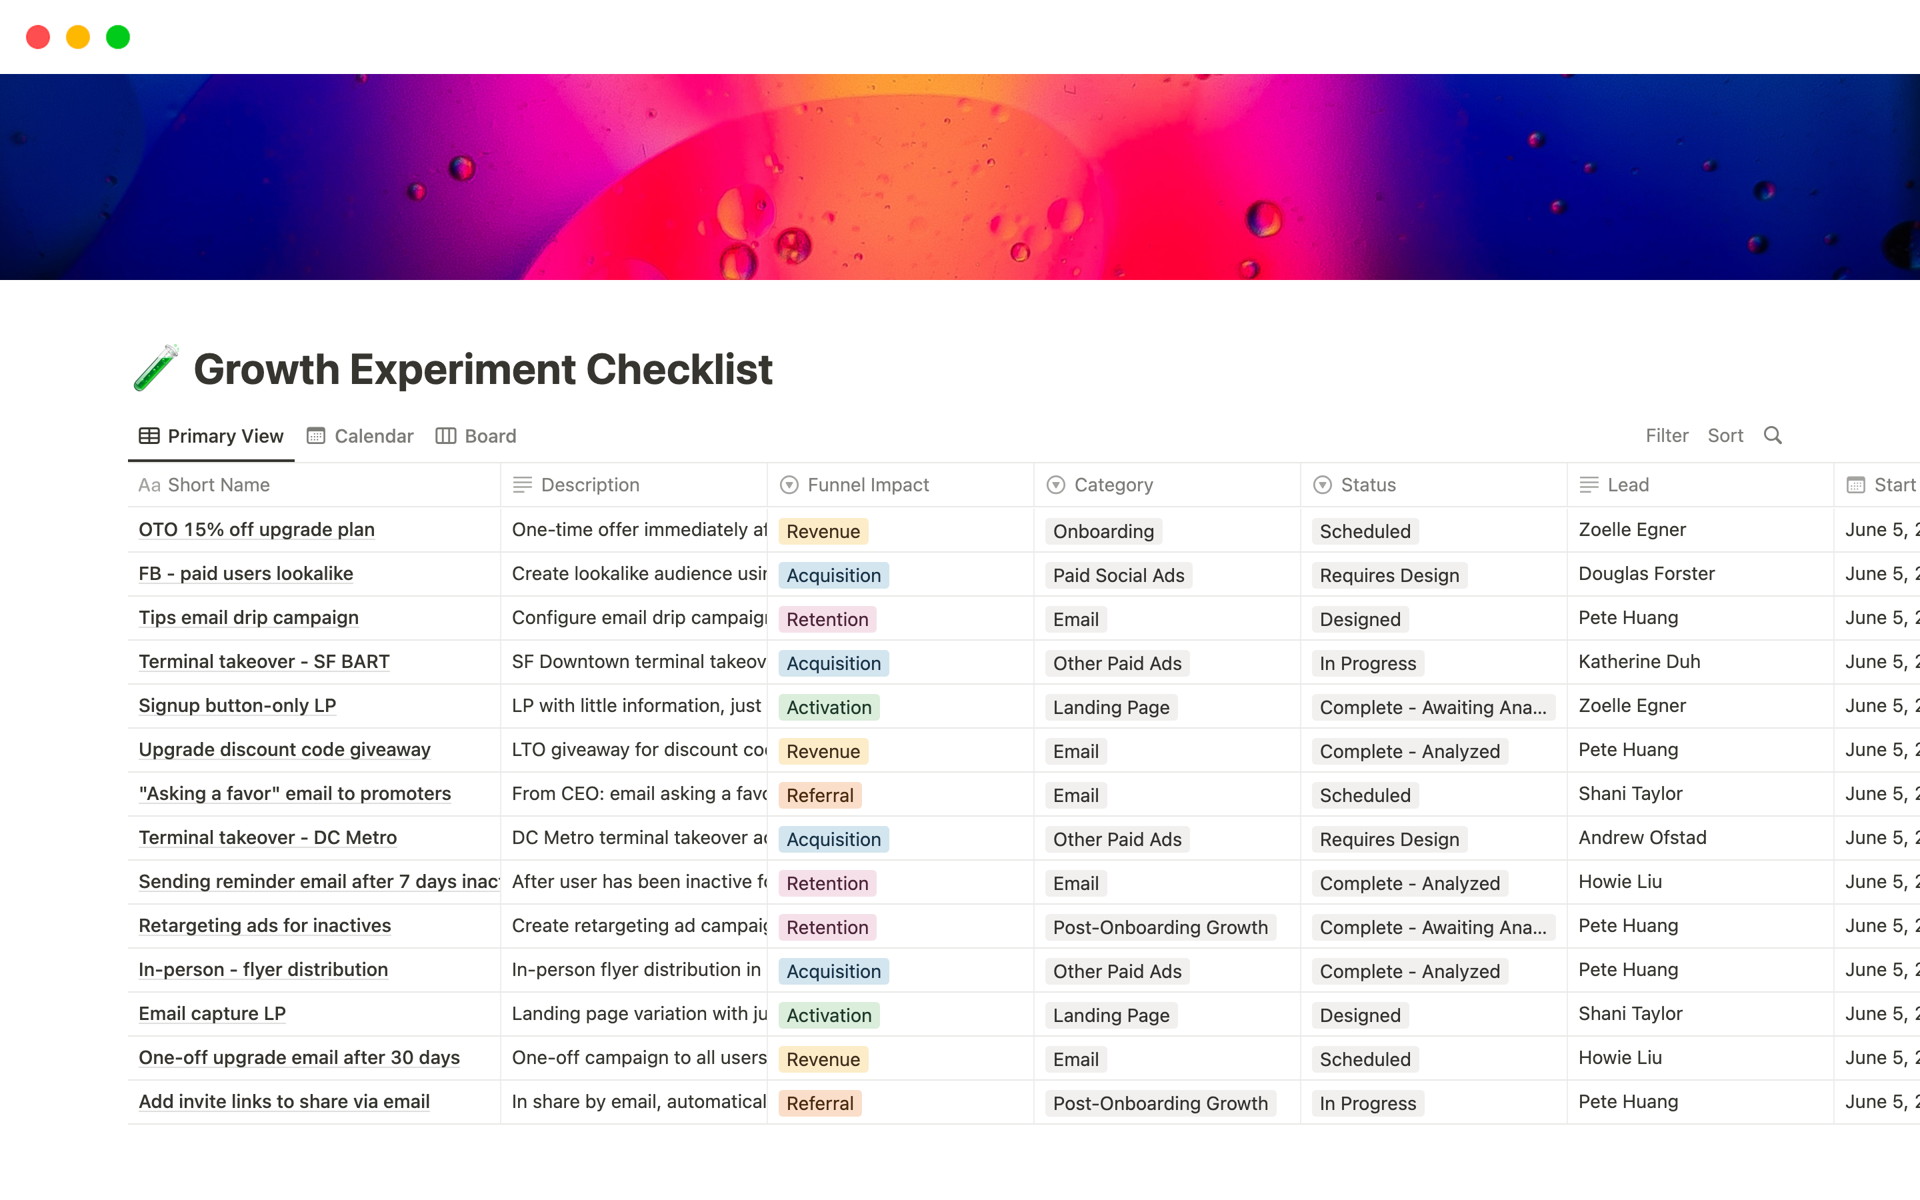Click the Board view icon
1920x1200 pixels.
[x=446, y=436]
